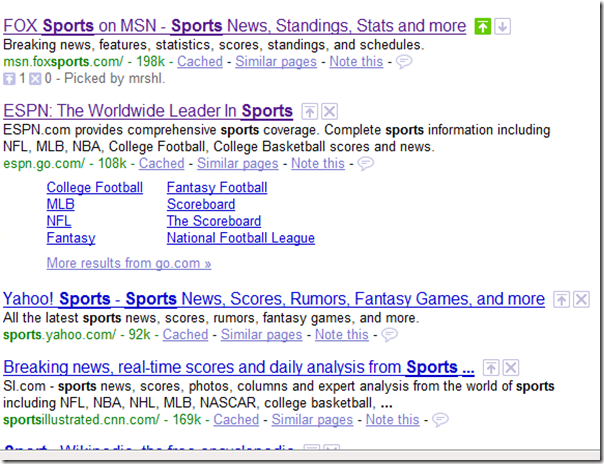The height and width of the screenshot is (464, 604).
Task: Click Similar pages for sportsillustrated.cnn.com
Action: click(312, 420)
